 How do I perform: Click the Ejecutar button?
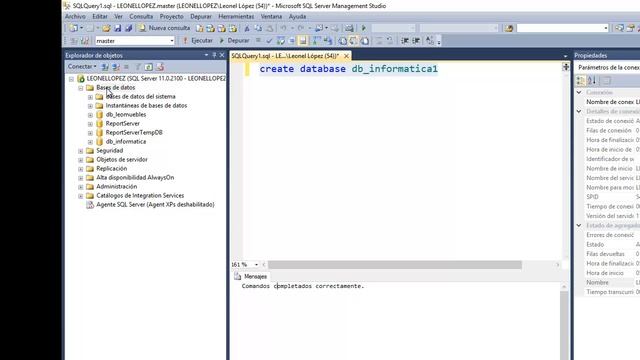(198, 40)
